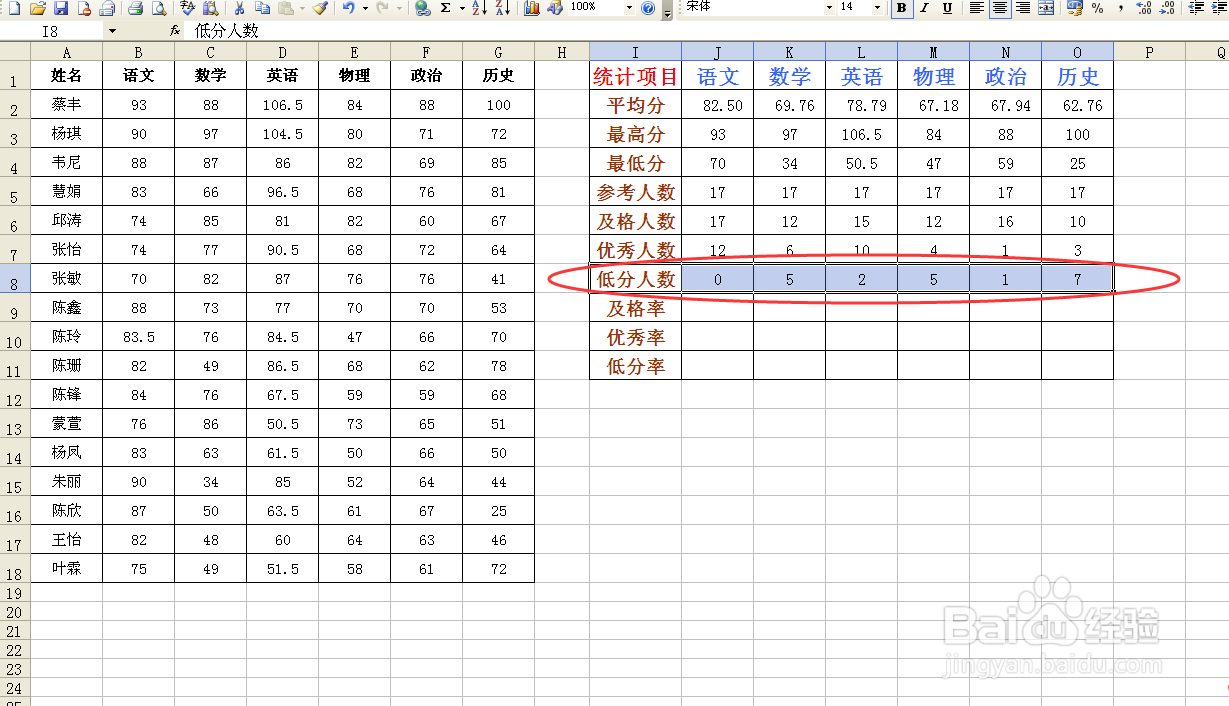
Task: Click the Fill Color toolbar icon
Action: click(1225, 8)
